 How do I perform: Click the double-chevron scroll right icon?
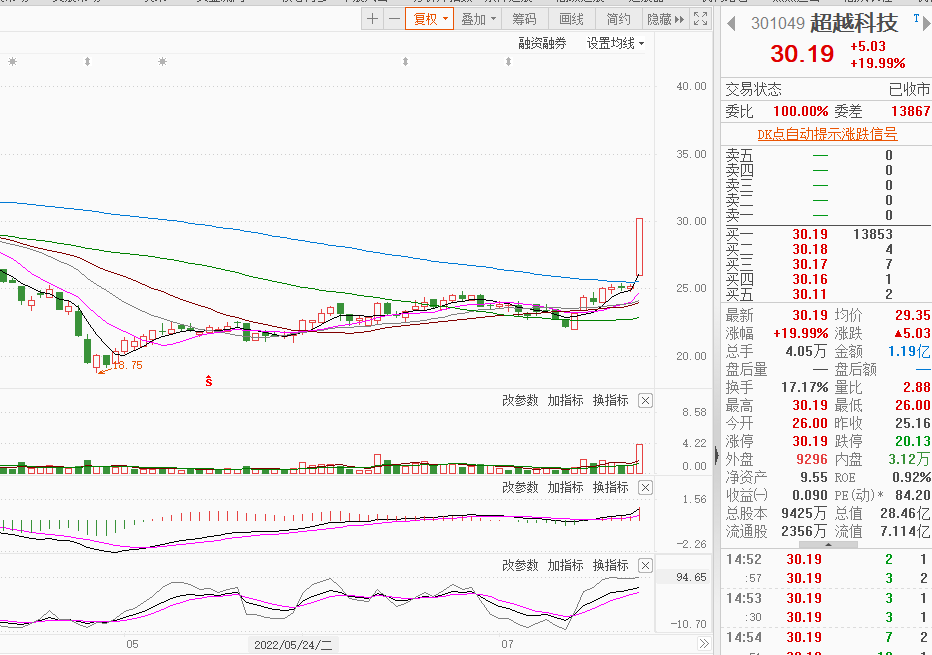(x=704, y=644)
